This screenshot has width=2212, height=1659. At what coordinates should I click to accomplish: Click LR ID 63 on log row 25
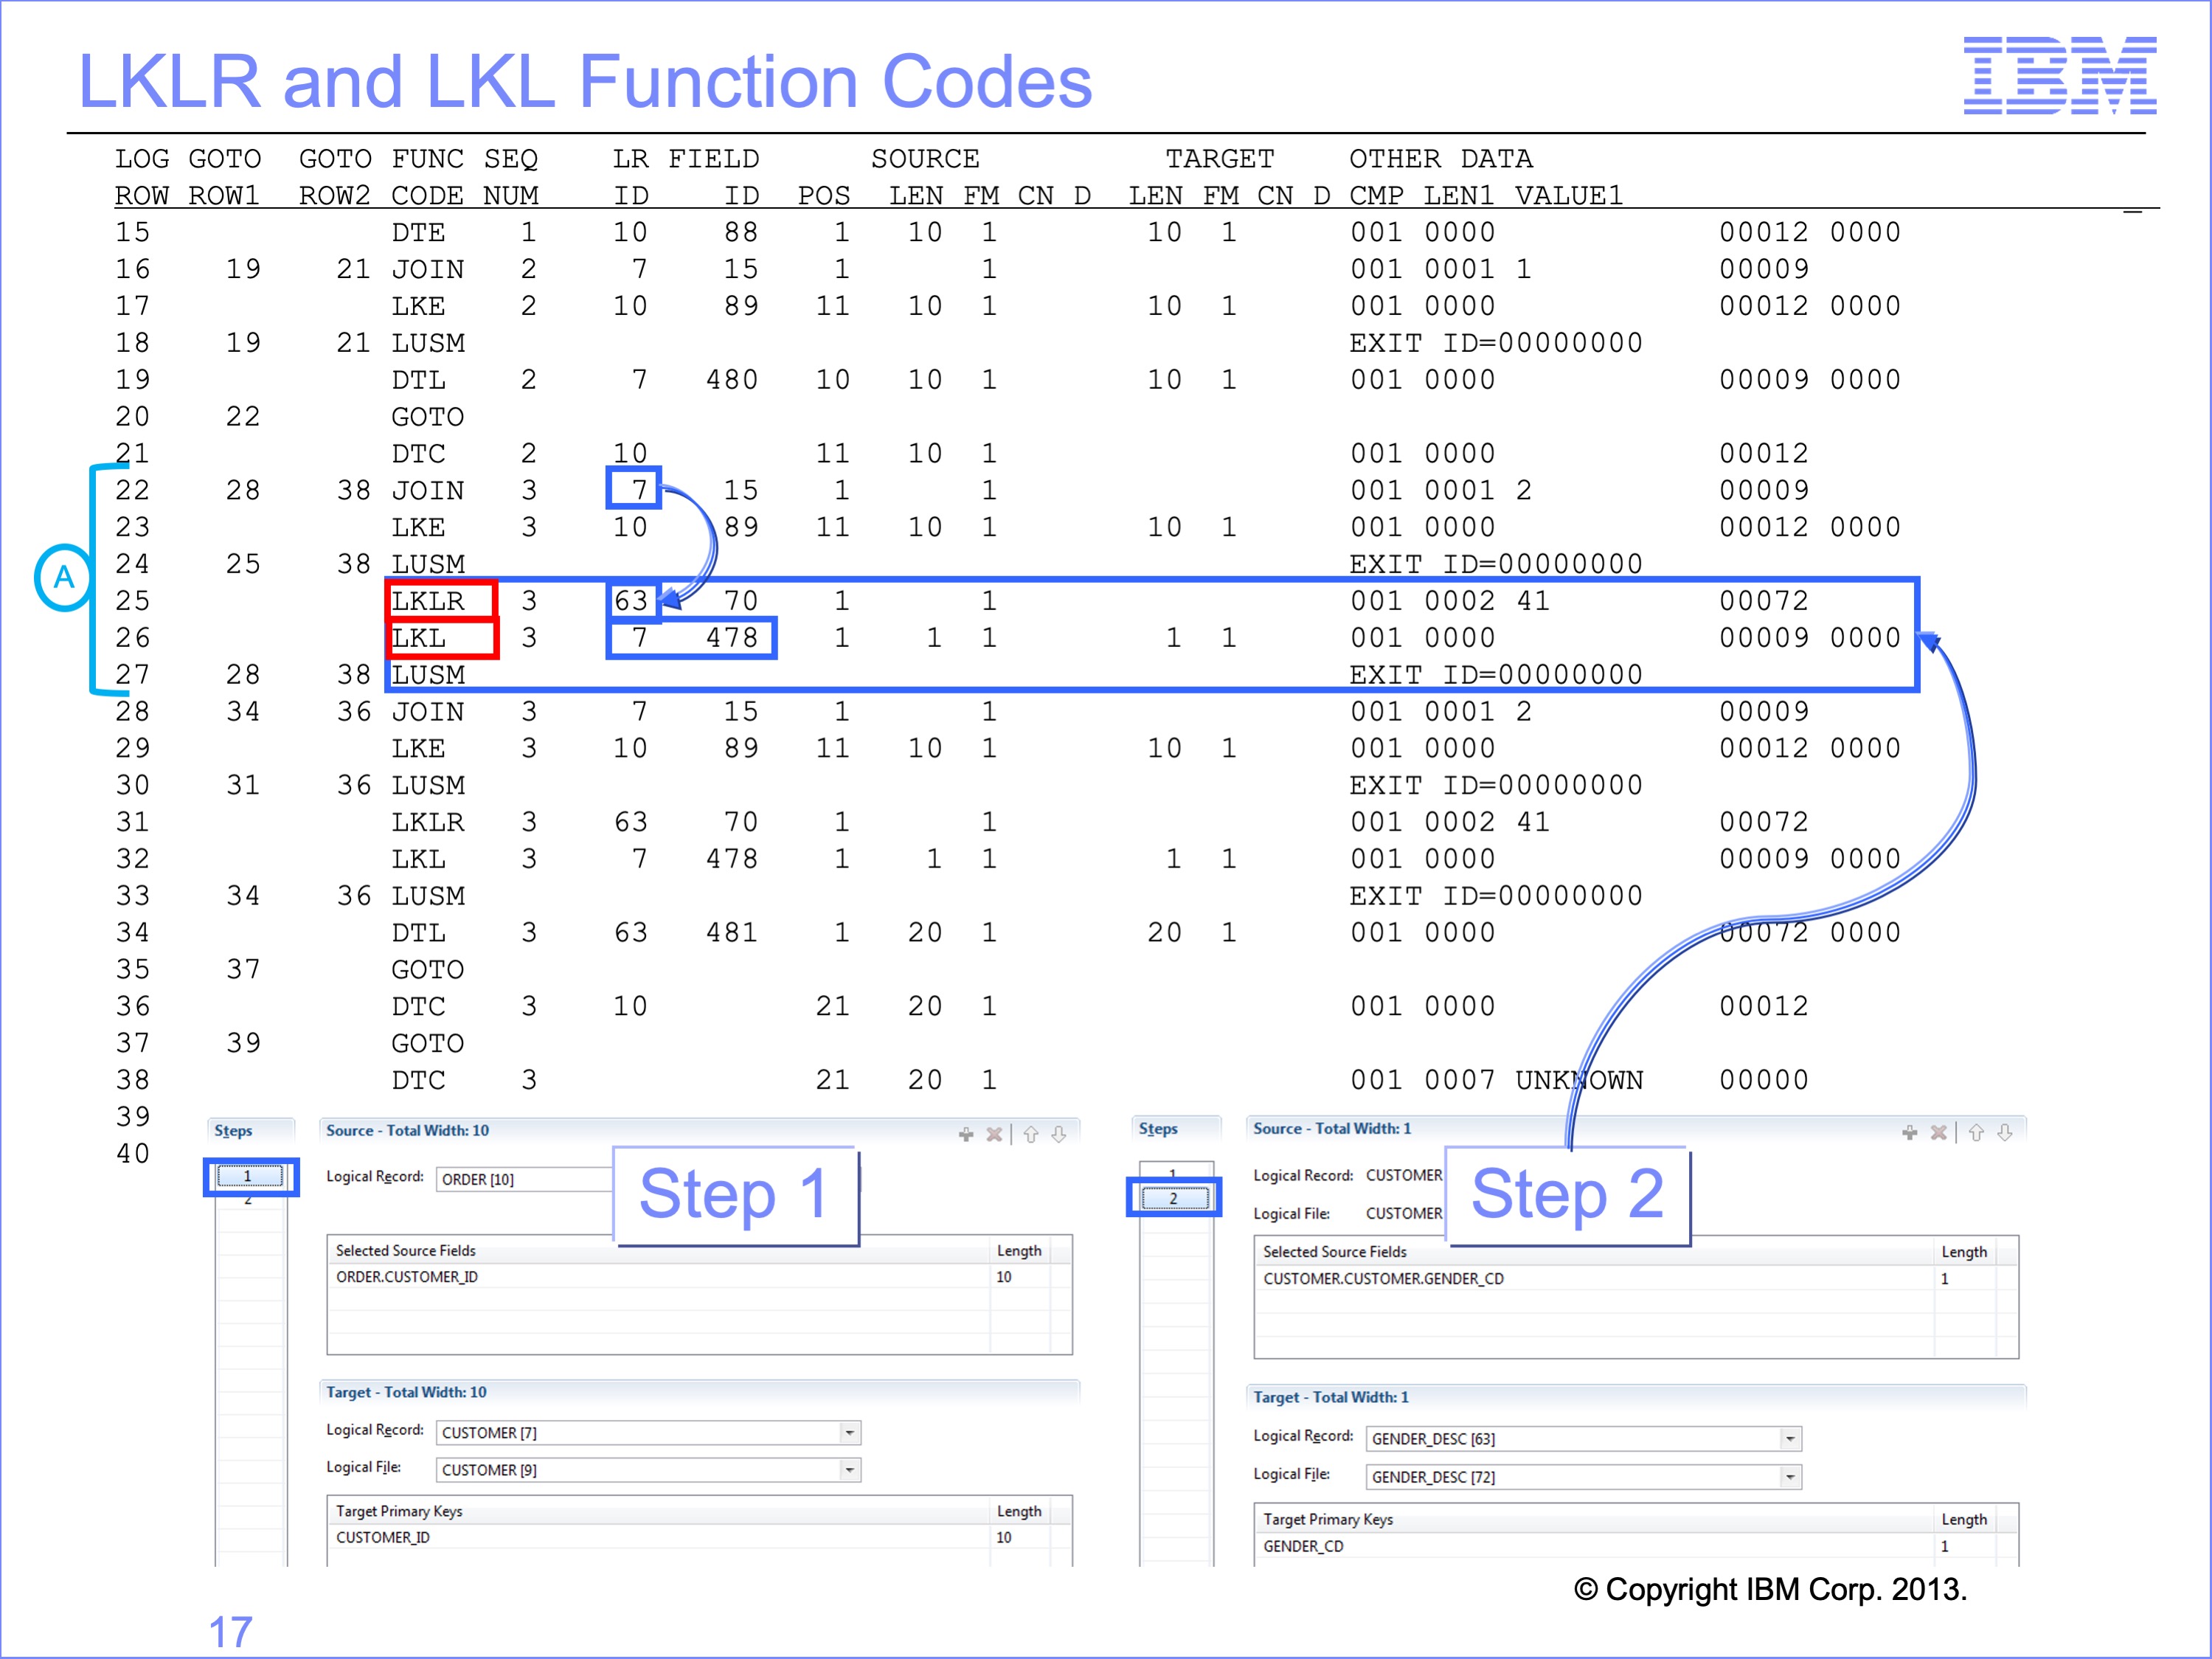click(631, 601)
